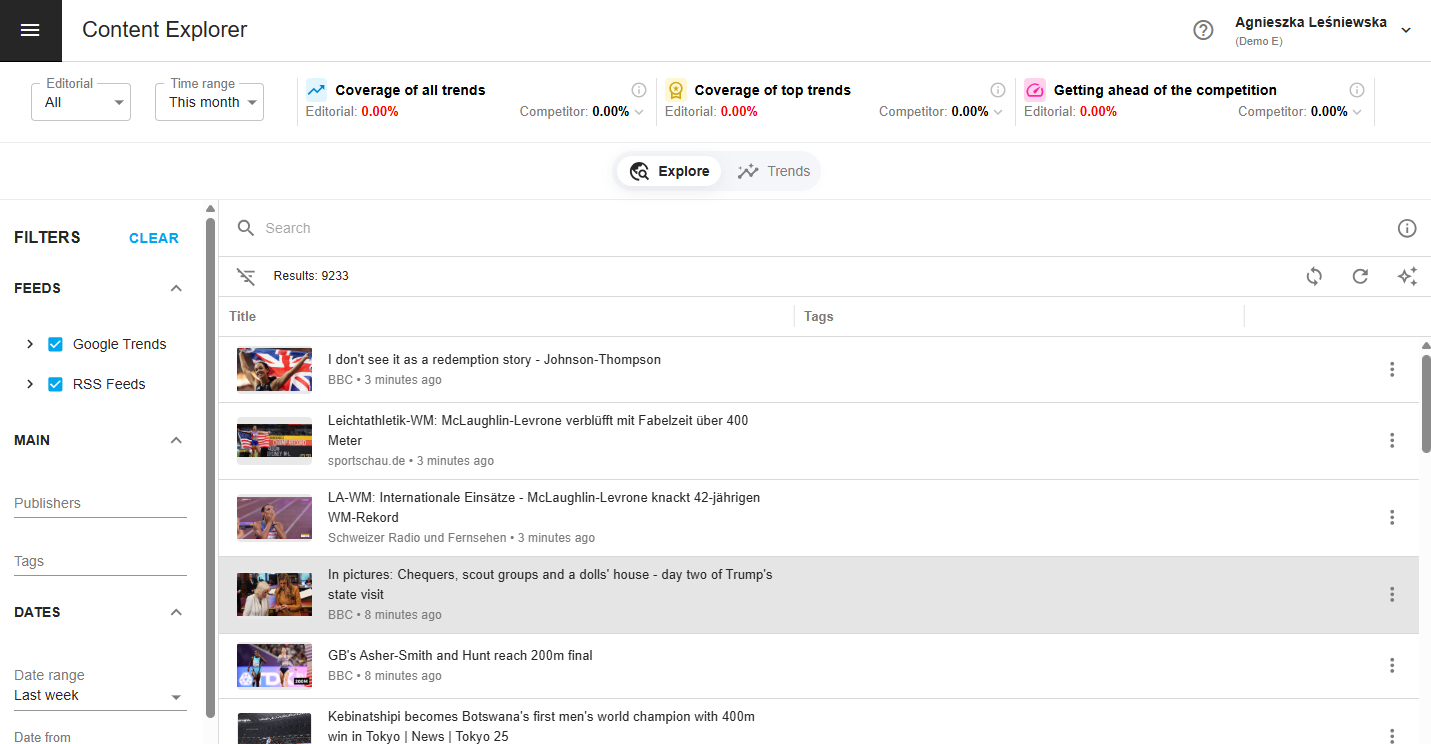
Task: Expand the Google Trends tree node
Action: [30, 344]
